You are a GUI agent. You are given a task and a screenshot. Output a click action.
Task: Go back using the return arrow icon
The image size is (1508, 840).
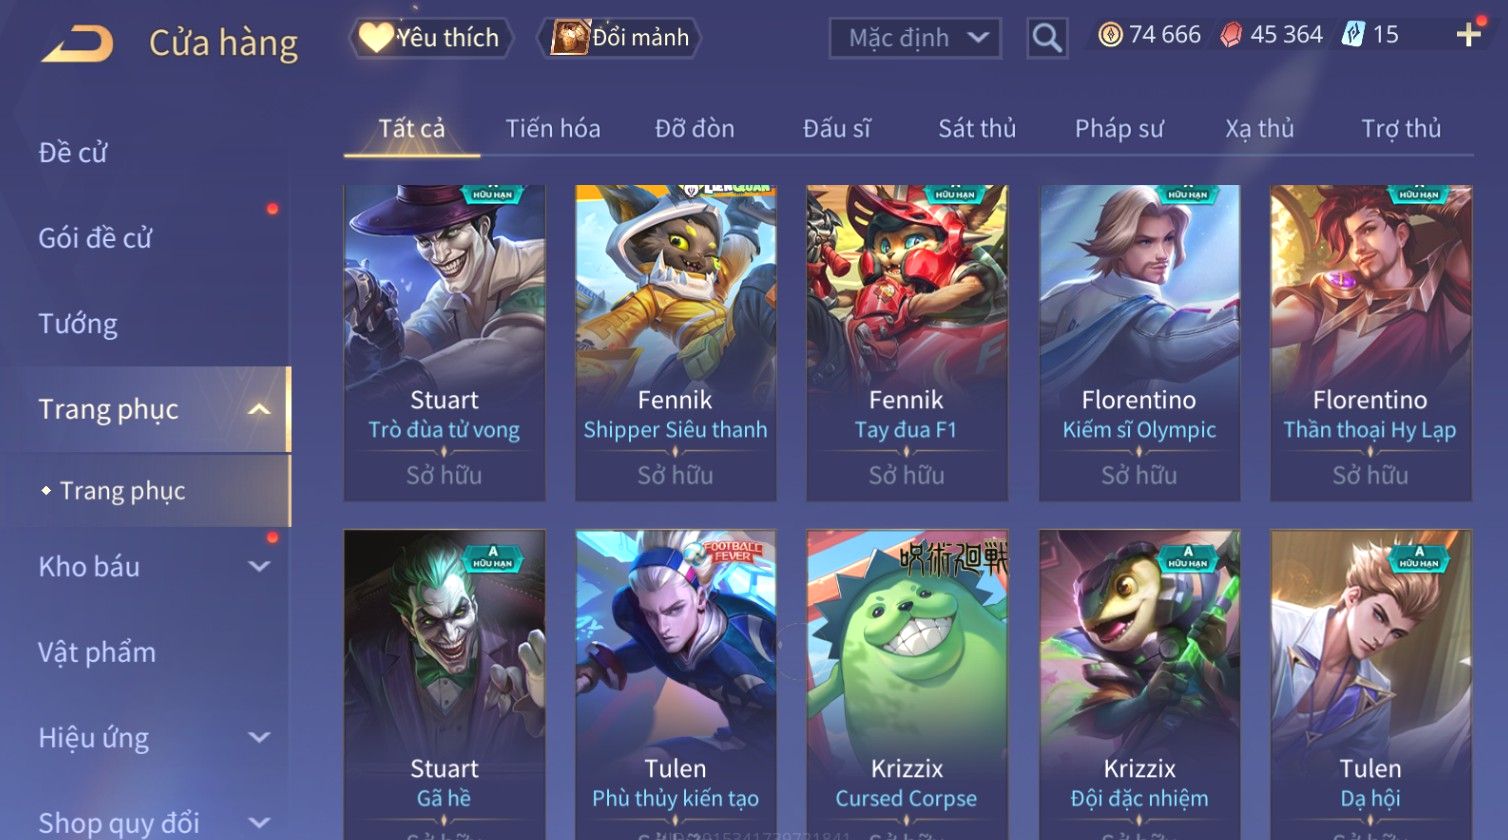[x=77, y=43]
